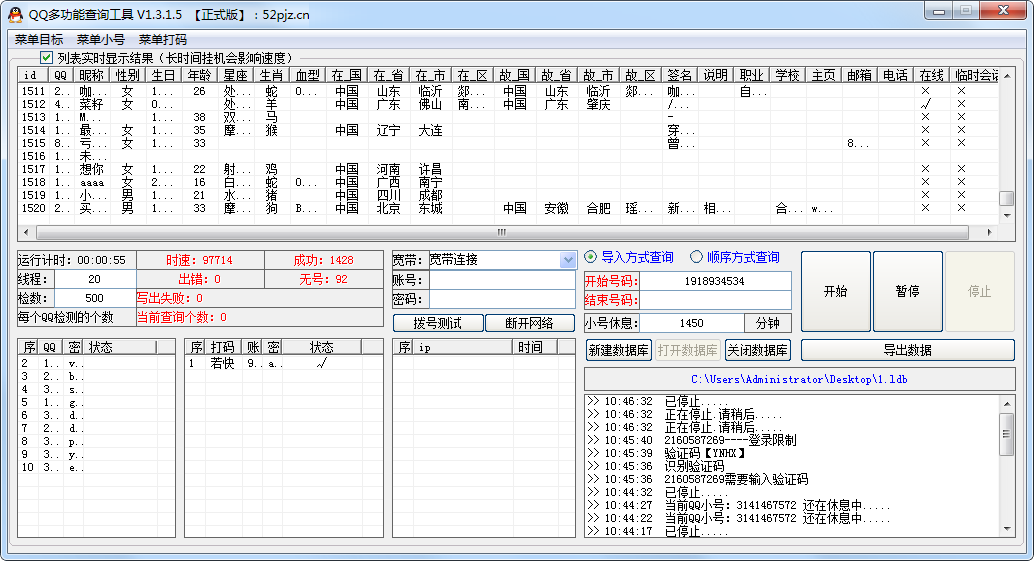Viewport: 1034px width, 561px height.
Task: Click 关闭数据库 button
Action: tap(757, 350)
